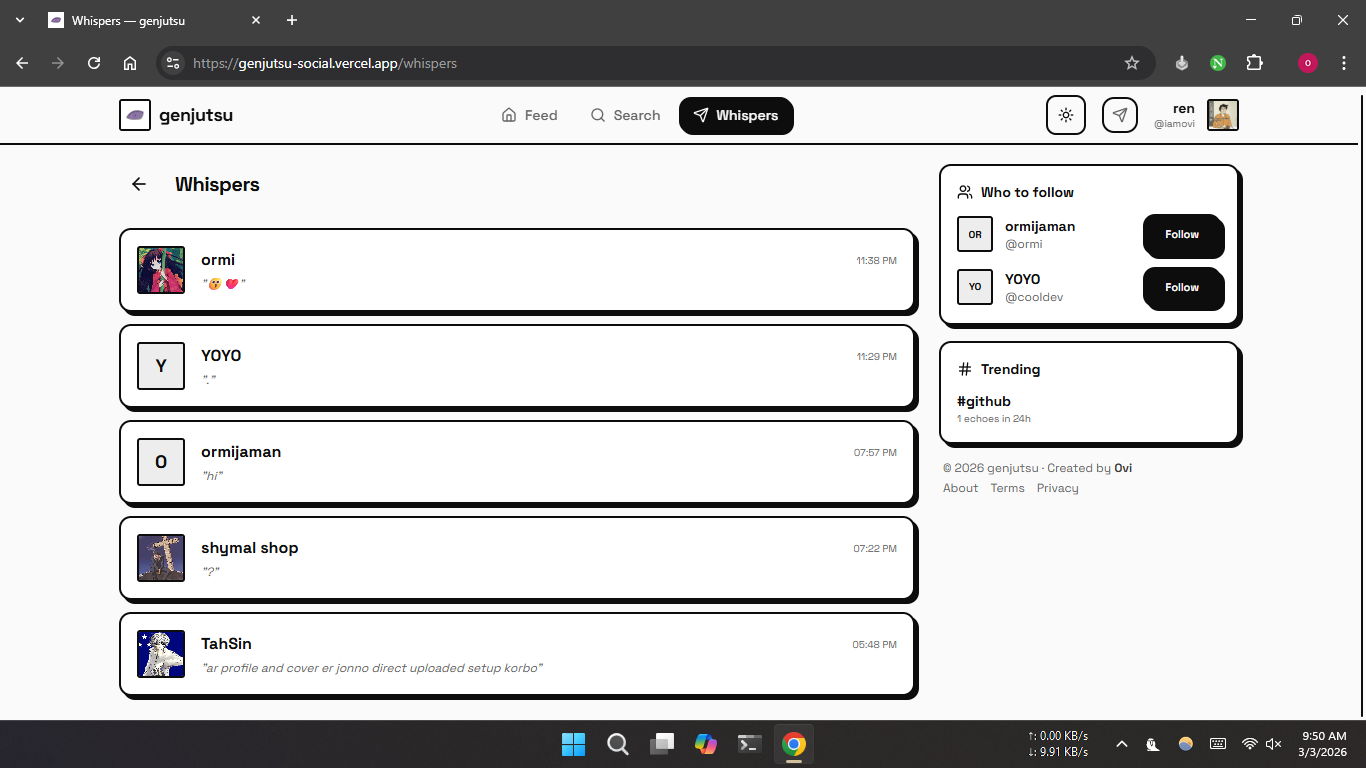Open the whisper conversation named ormi
This screenshot has width=1366, height=768.
[517, 270]
